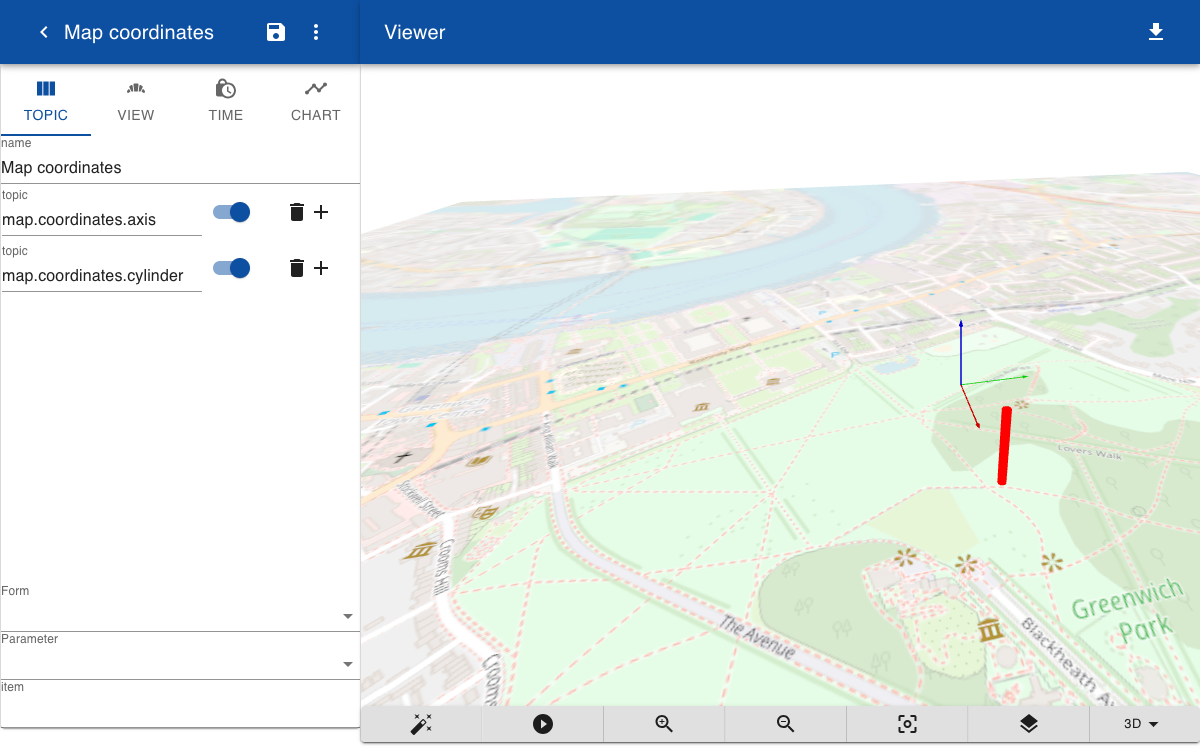
Task: Save the Map coordinates configuration
Action: [x=276, y=32]
